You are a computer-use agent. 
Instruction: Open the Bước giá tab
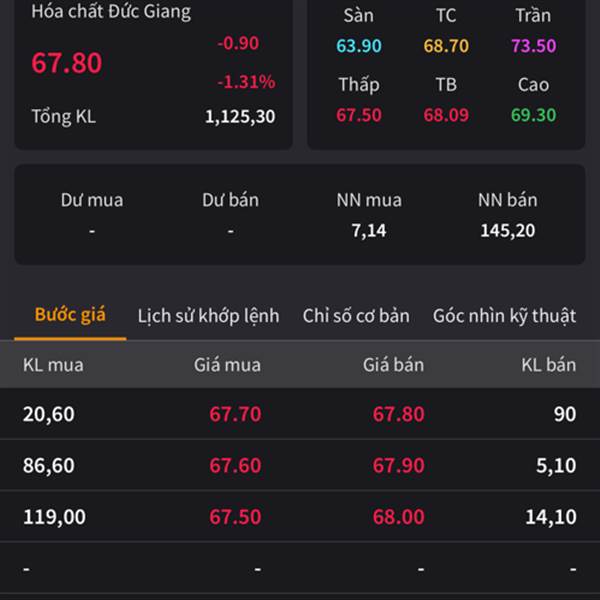click(x=70, y=315)
